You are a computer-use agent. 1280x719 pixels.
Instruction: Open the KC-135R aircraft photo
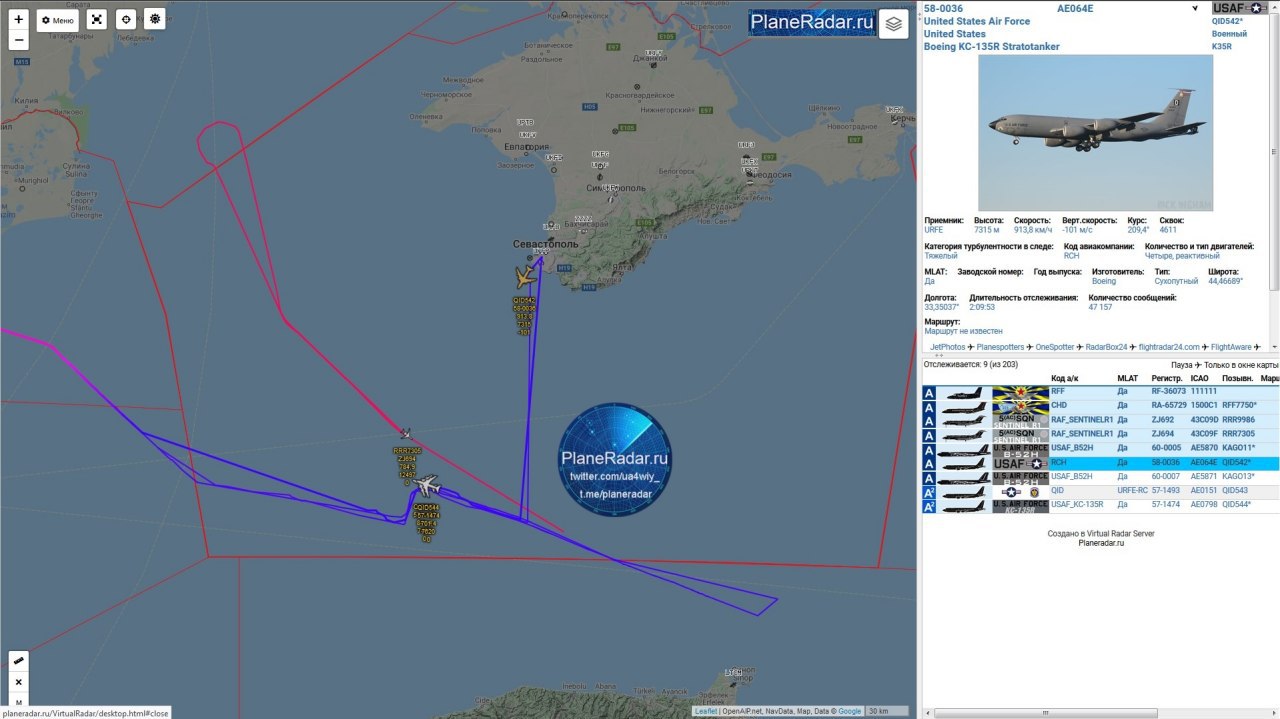(x=1095, y=133)
